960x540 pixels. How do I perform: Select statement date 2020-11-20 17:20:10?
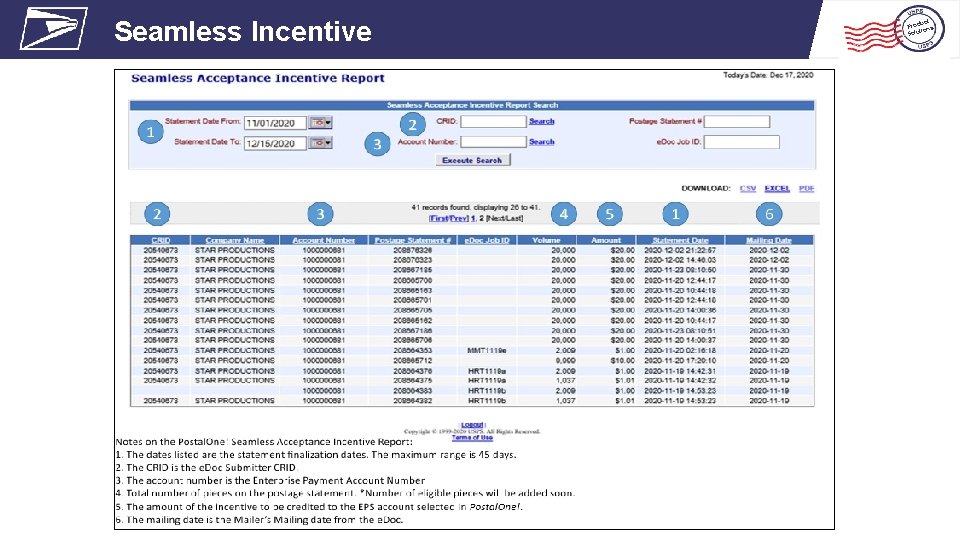(x=680, y=361)
